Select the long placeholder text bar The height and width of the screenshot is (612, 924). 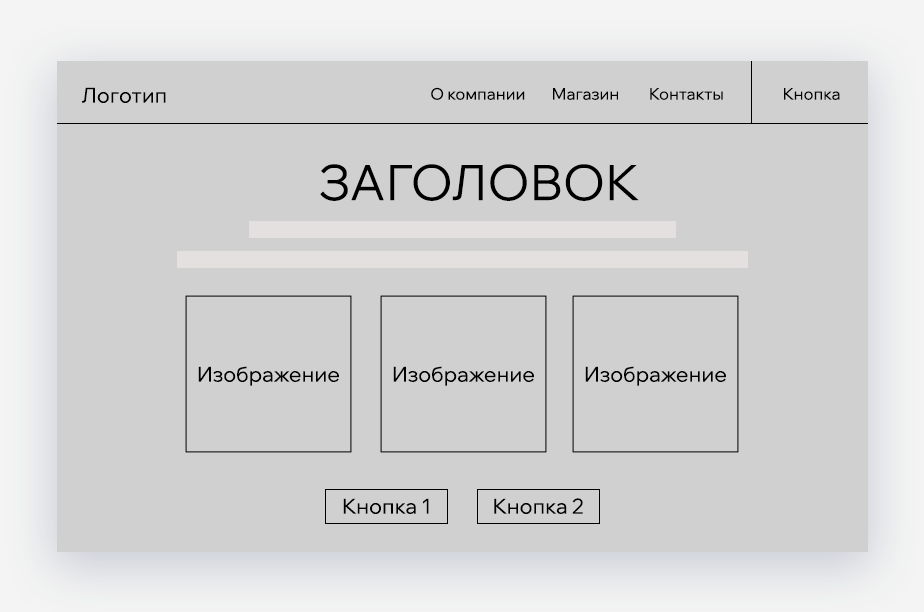click(x=462, y=258)
